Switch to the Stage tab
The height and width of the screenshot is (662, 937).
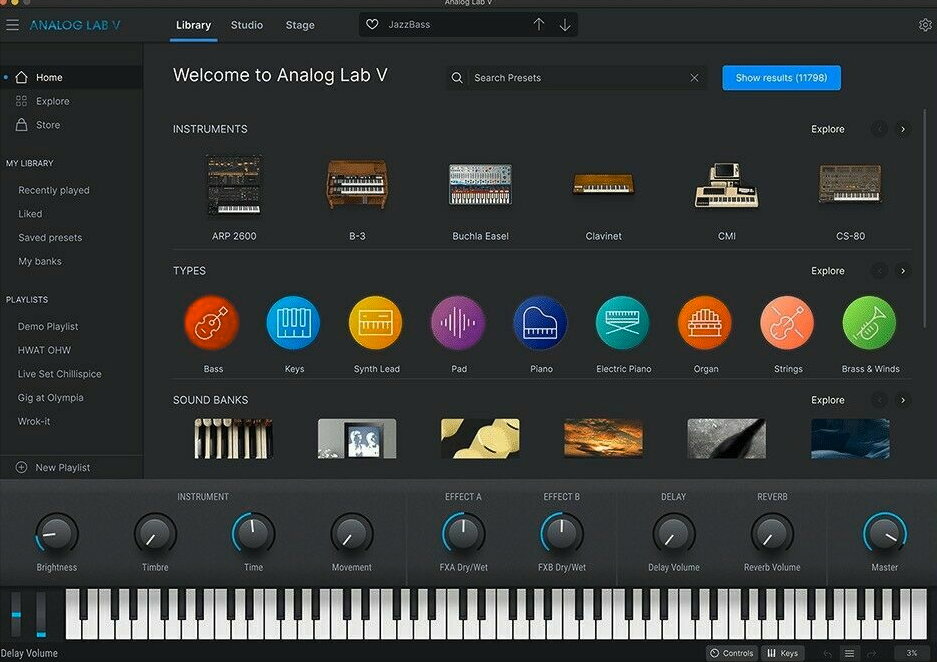coord(300,25)
